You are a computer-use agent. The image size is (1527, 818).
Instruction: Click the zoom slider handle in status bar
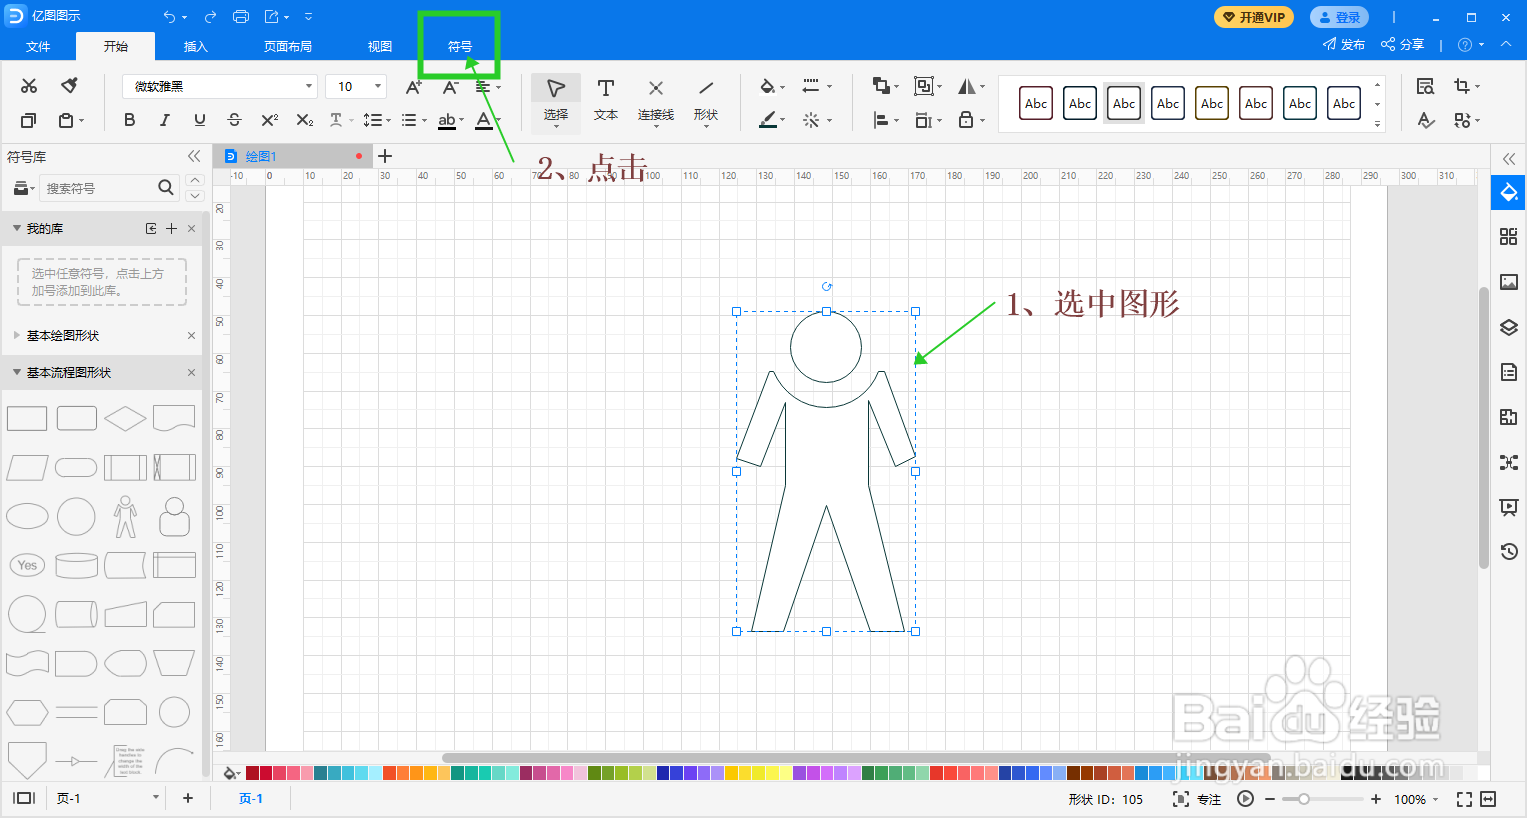(1304, 799)
